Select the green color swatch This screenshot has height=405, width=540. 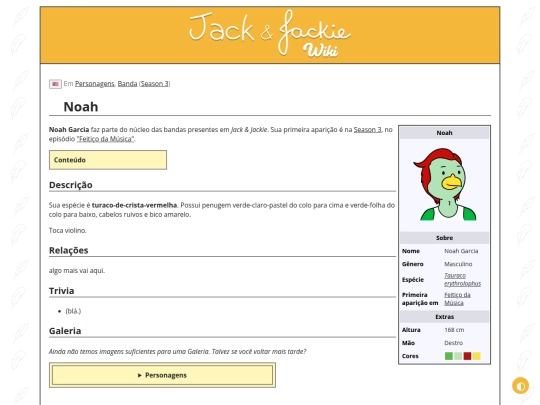tap(449, 356)
